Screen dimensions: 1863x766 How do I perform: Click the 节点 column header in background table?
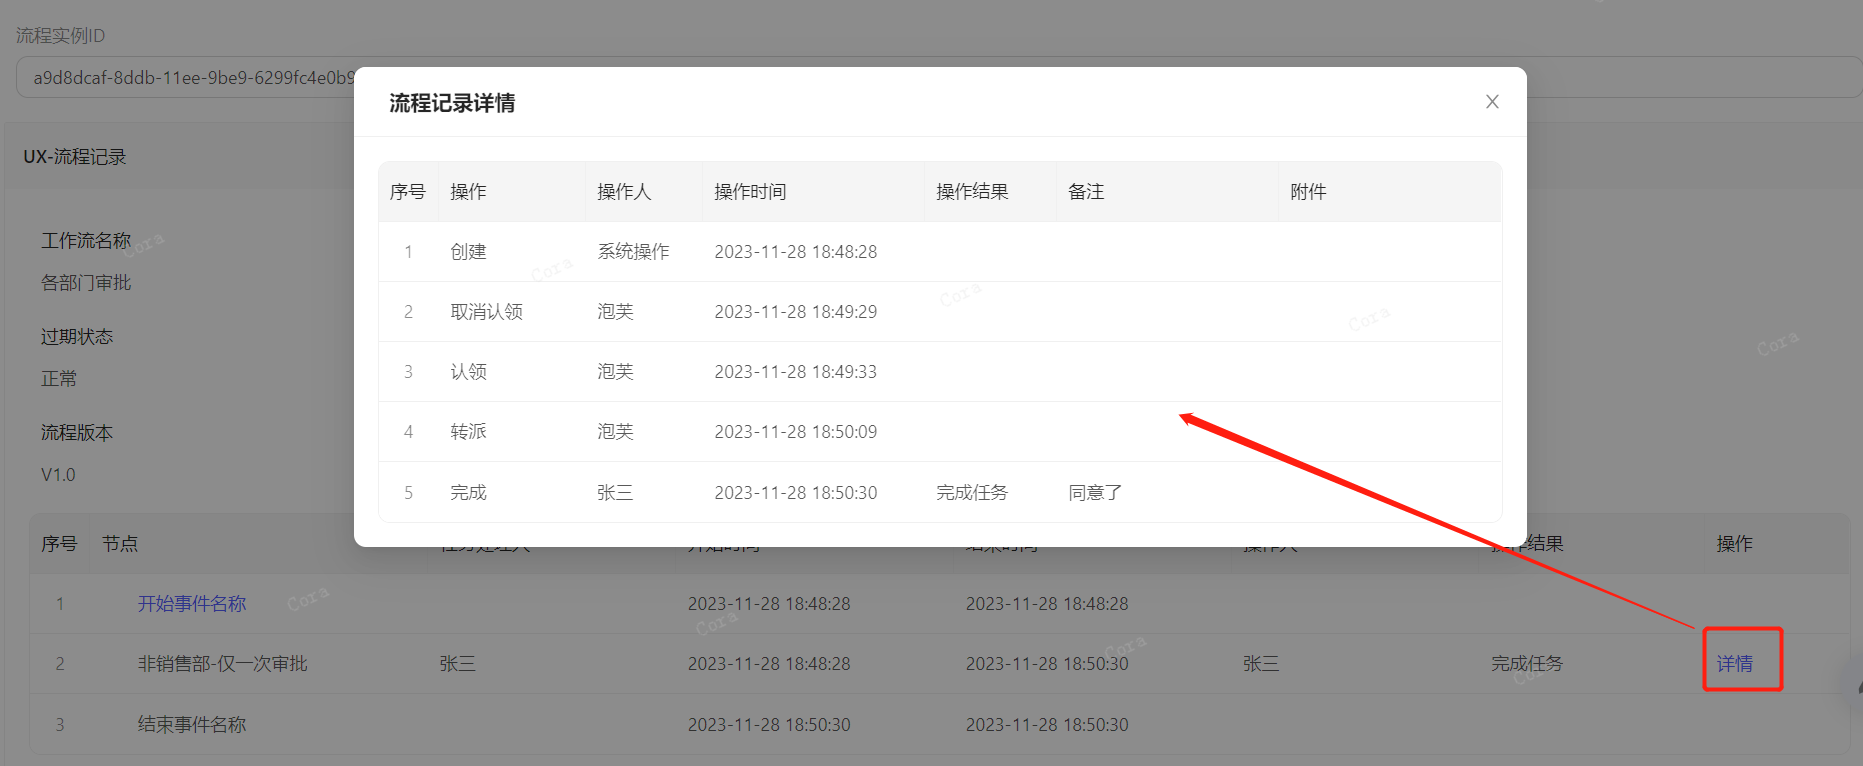pos(120,544)
